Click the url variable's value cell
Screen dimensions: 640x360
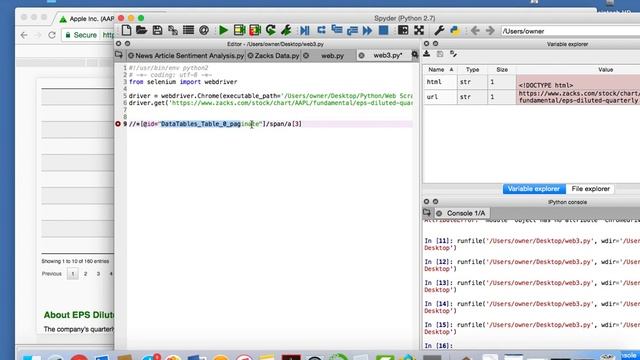pos(578,97)
